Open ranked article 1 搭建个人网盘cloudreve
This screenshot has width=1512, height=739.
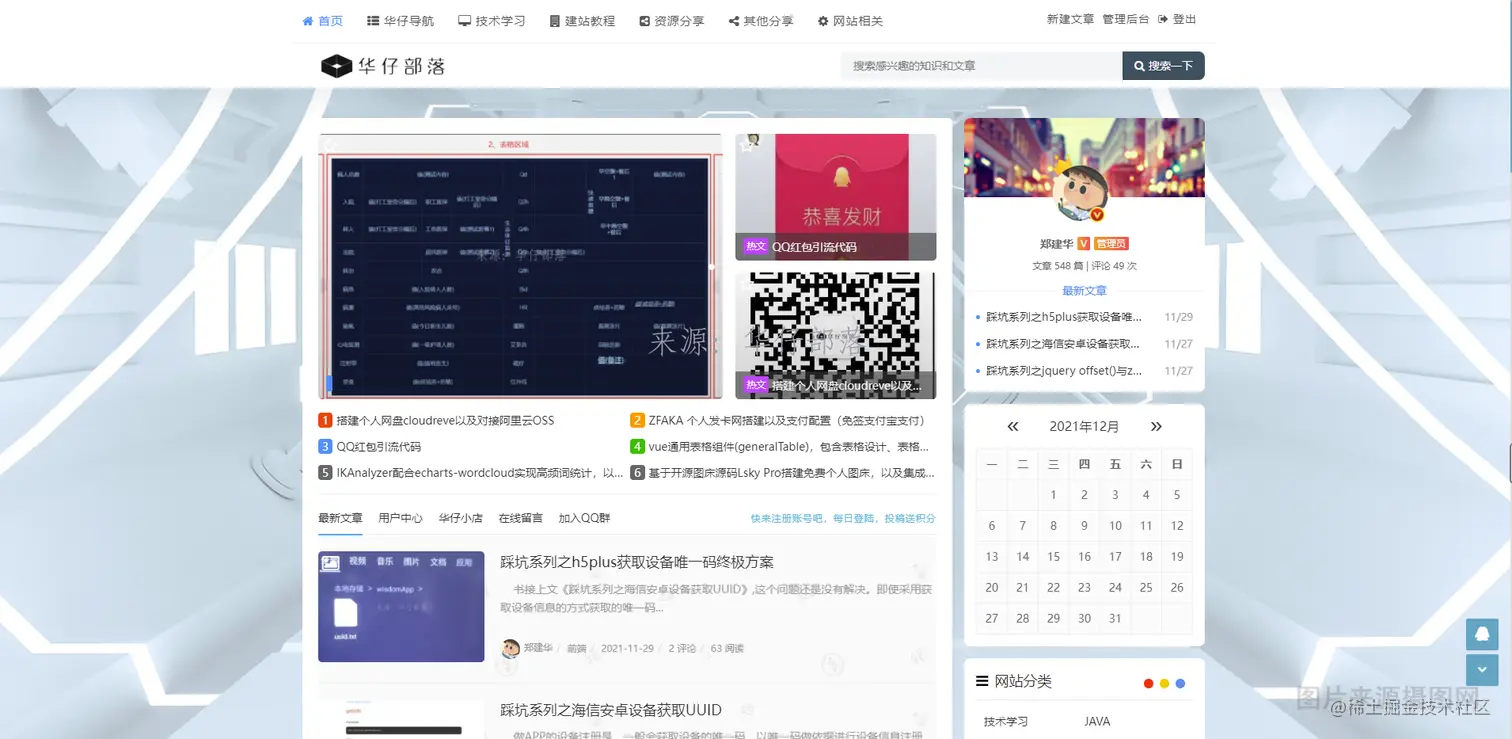(445, 420)
